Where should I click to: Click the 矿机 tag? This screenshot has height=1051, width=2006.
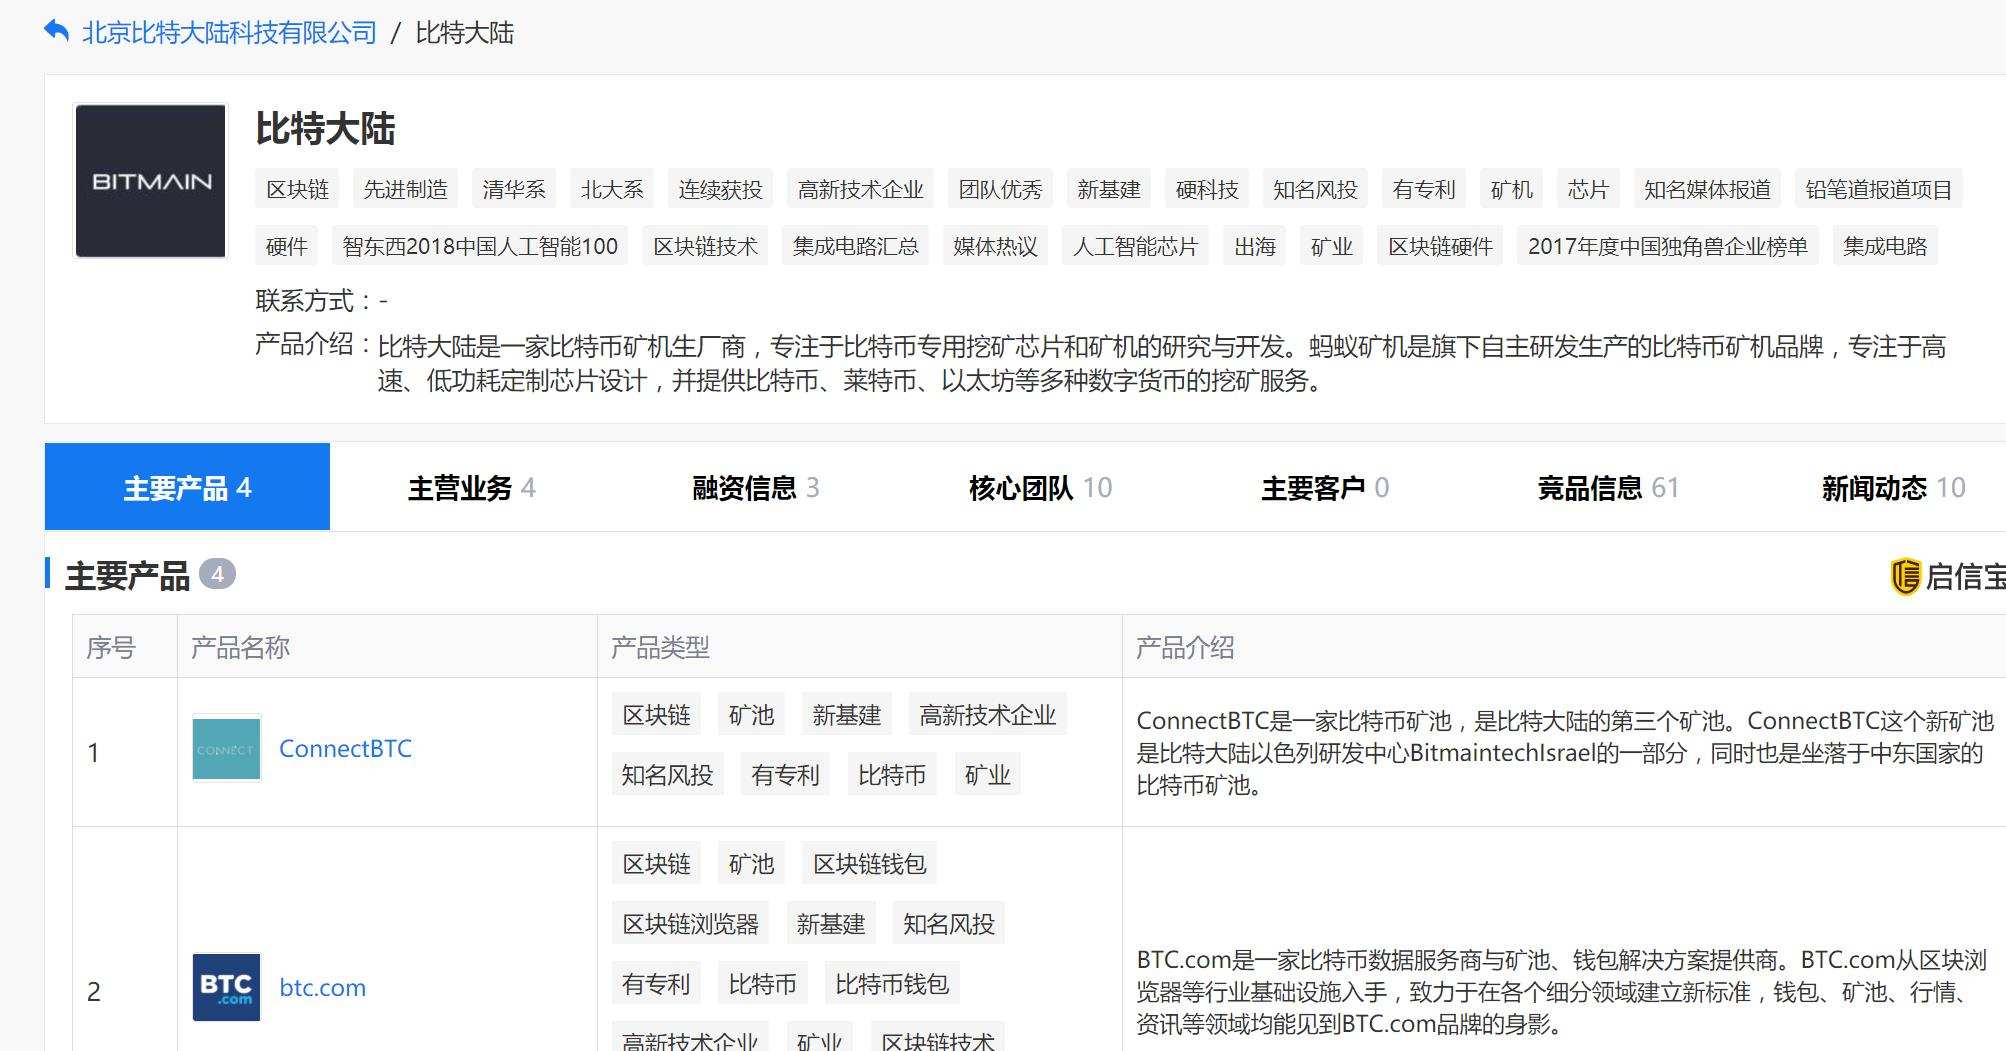(1511, 189)
